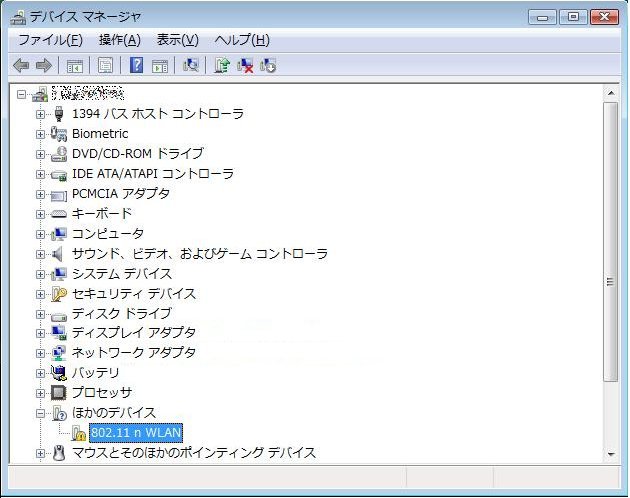This screenshot has width=630, height=498.
Task: Collapse the ほかのデバイス node
Action: tap(40, 413)
